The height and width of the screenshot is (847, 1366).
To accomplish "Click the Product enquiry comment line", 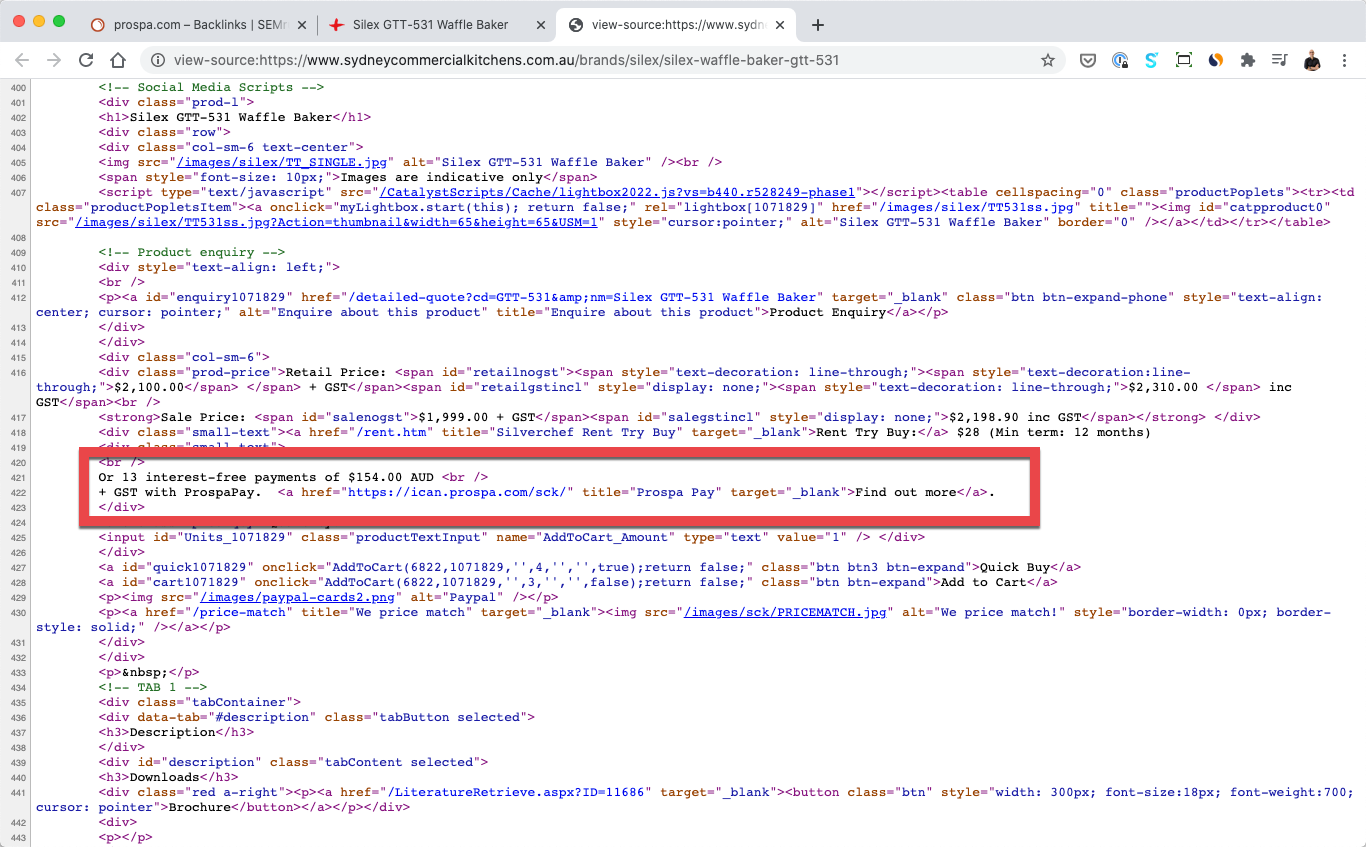I will [x=192, y=252].
